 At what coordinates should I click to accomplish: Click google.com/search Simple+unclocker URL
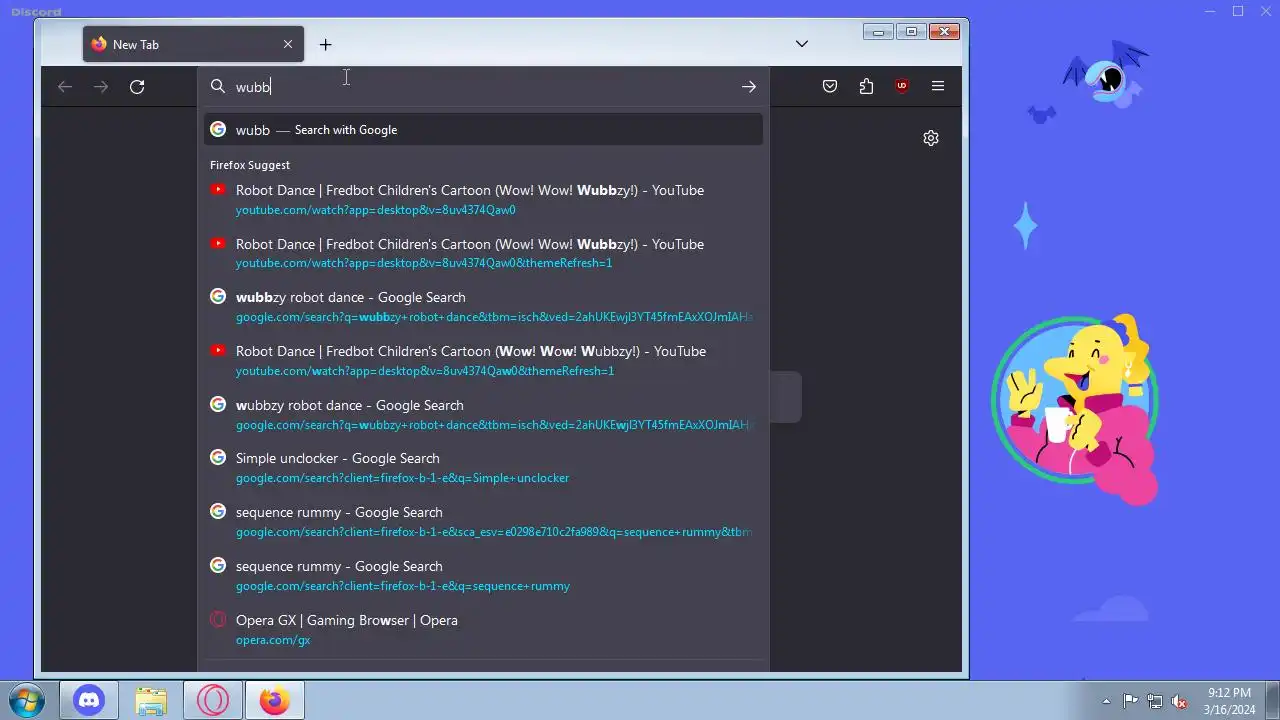coord(402,478)
